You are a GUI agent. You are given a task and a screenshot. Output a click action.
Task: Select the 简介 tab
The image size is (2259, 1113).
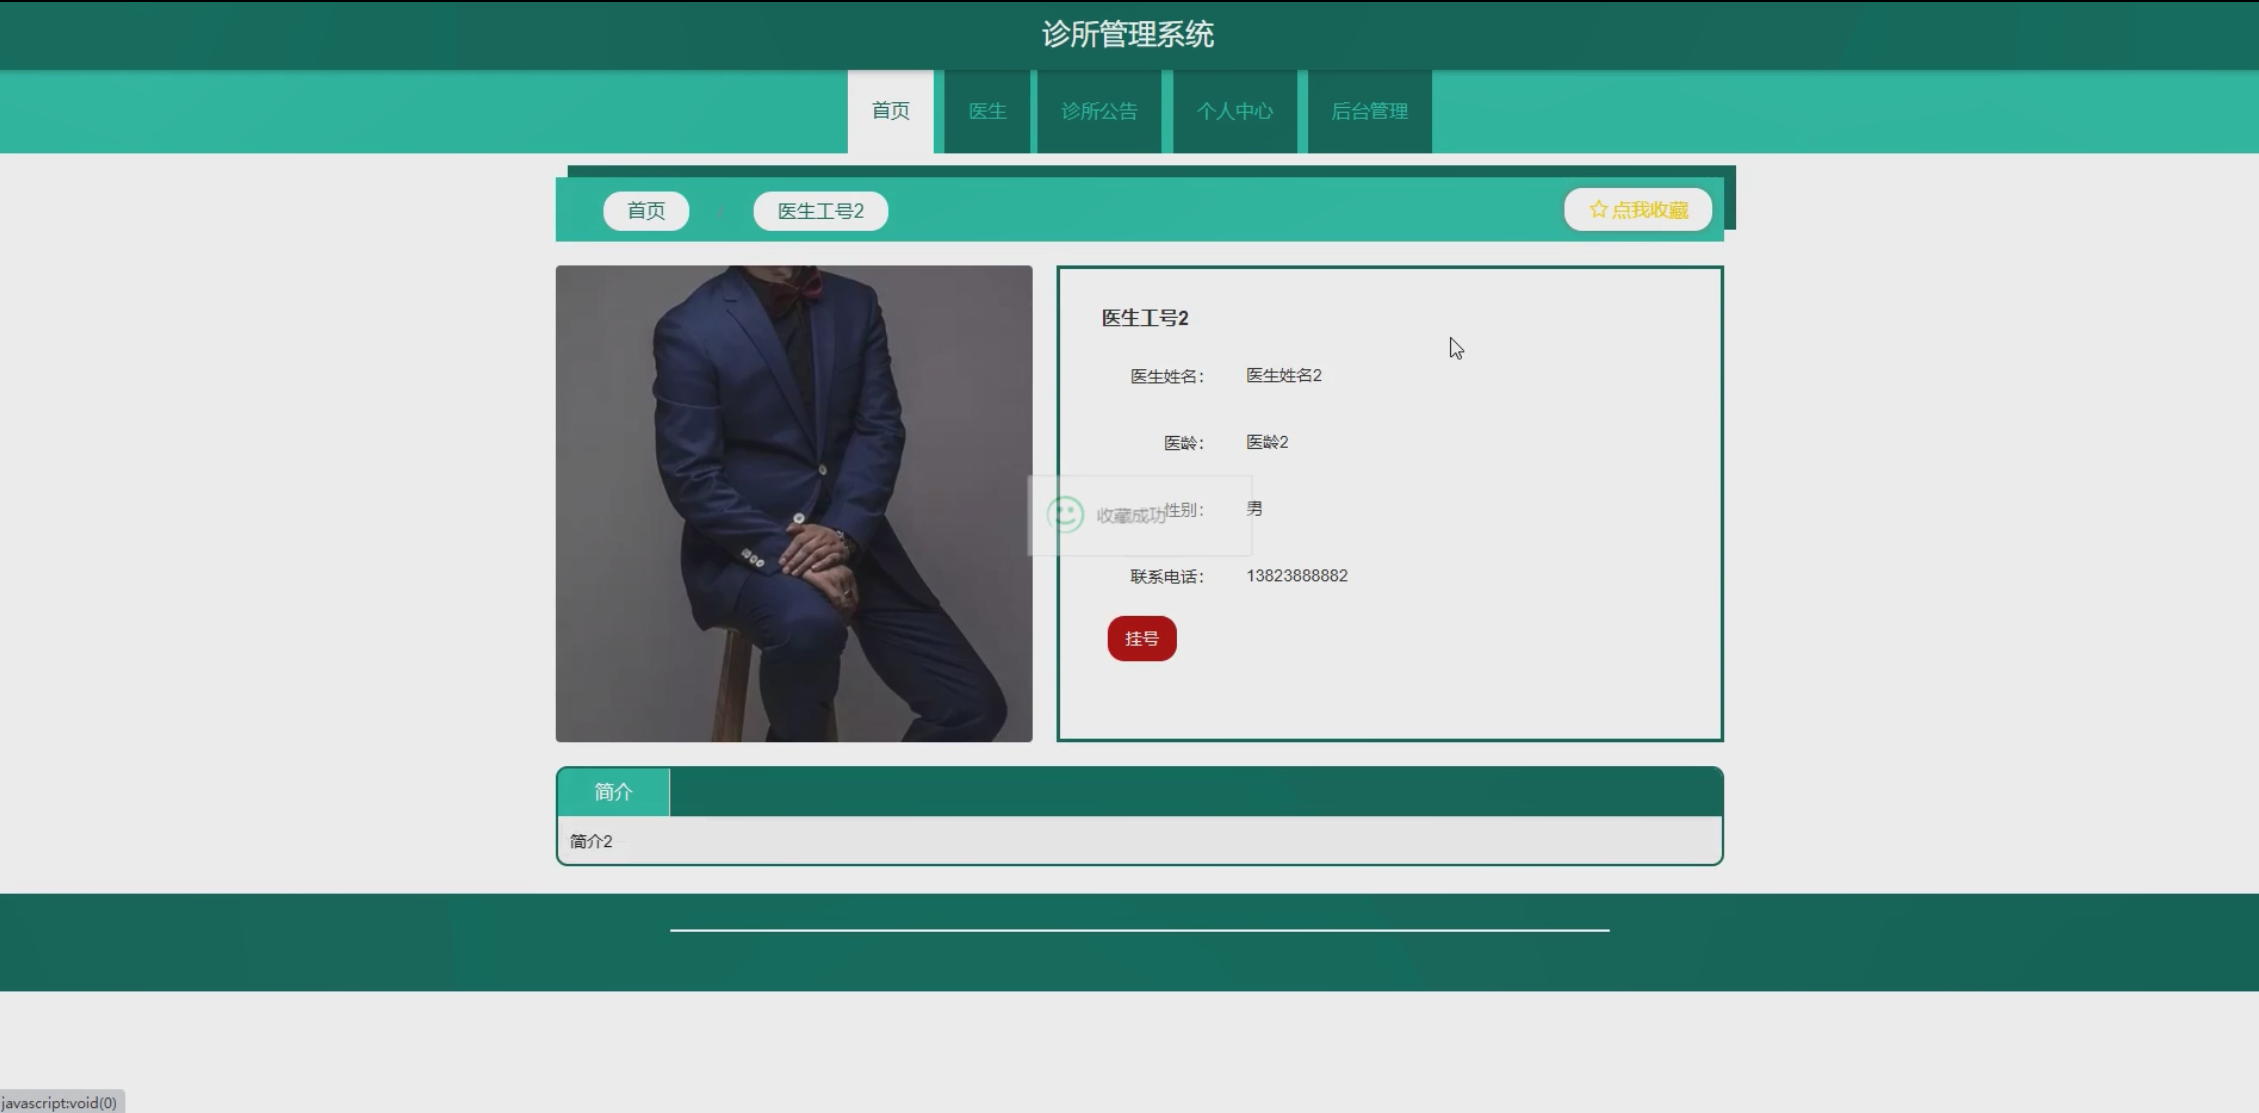tap(613, 792)
